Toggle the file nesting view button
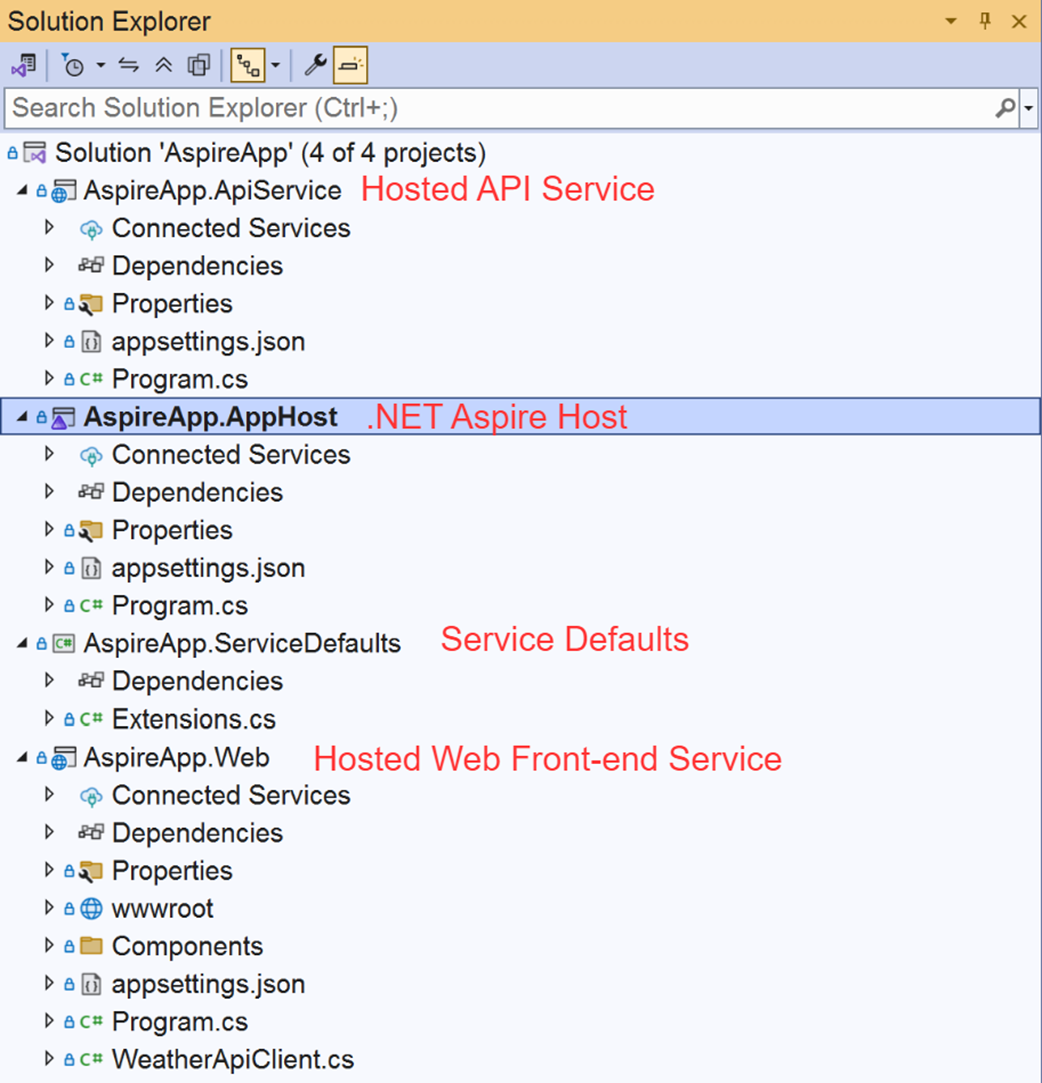1042x1083 pixels. tap(247, 66)
